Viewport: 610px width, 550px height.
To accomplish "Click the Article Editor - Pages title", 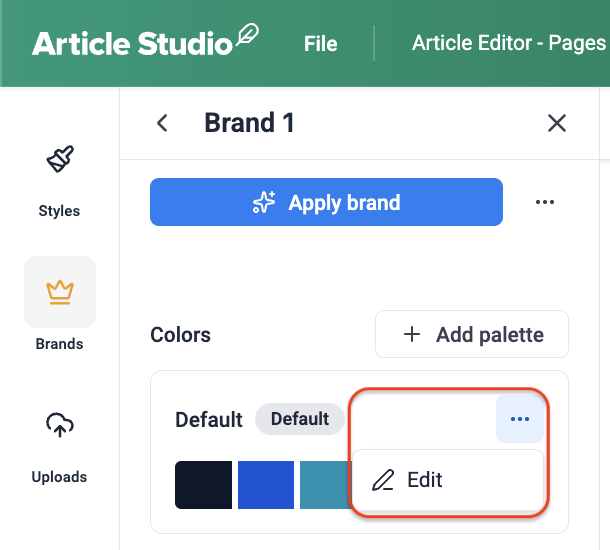I will point(508,44).
